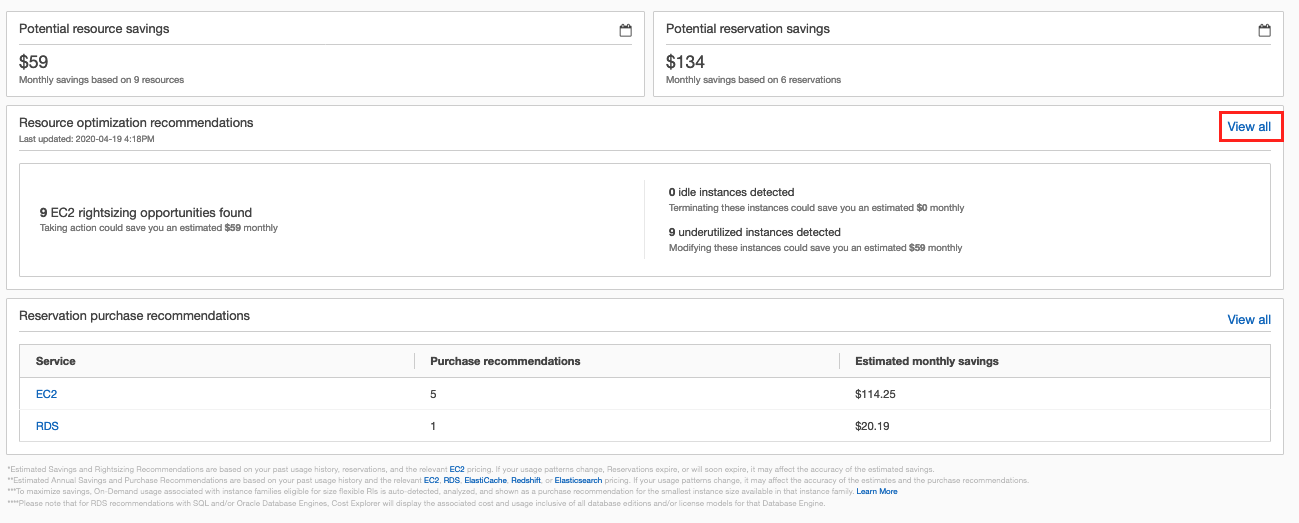Image resolution: width=1299 pixels, height=523 pixels.
Task: Open the Elasticsearch pricing footnote link
Action: pyautogui.click(x=578, y=480)
